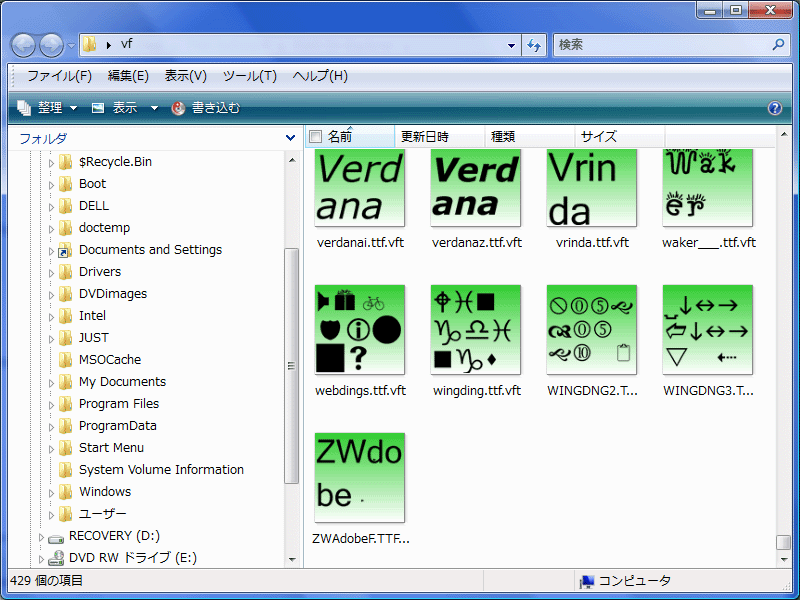
Task: Select webdings.ttf.vft symbol thumbnail
Action: (360, 330)
